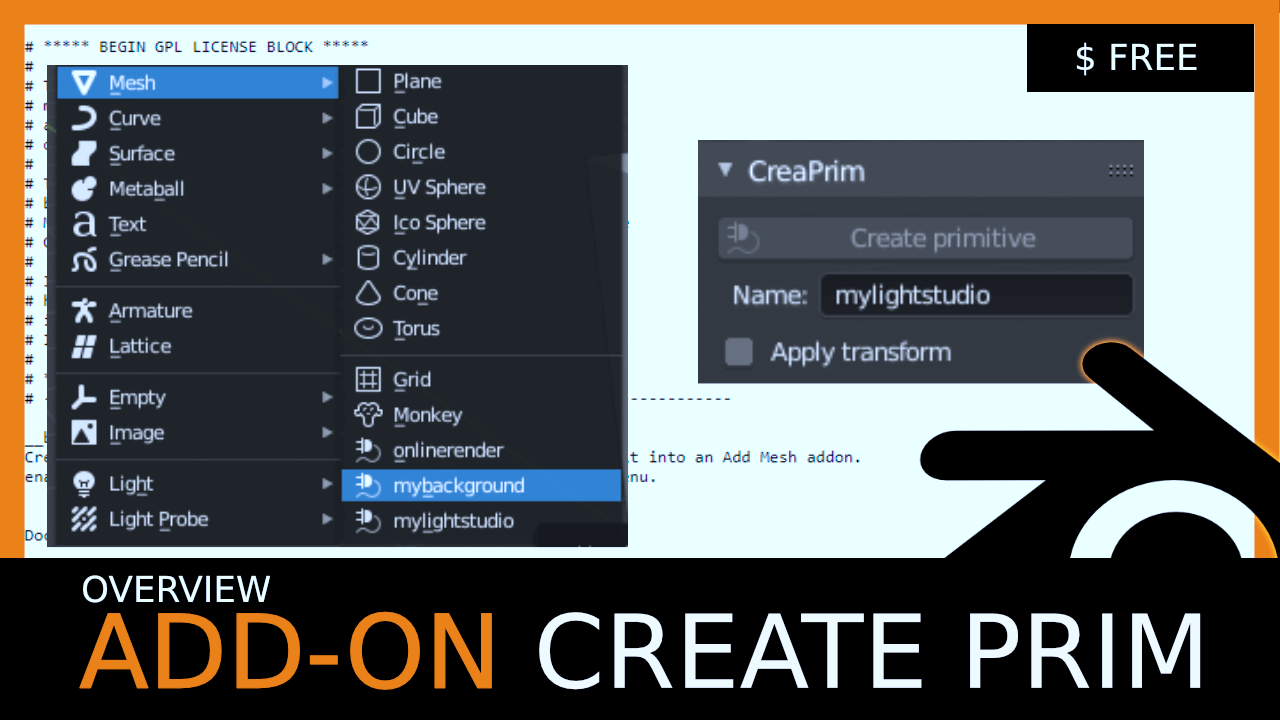Click inside the Name field showing mylightstudio
Viewport: 1280px width, 720px height.
pos(976,295)
